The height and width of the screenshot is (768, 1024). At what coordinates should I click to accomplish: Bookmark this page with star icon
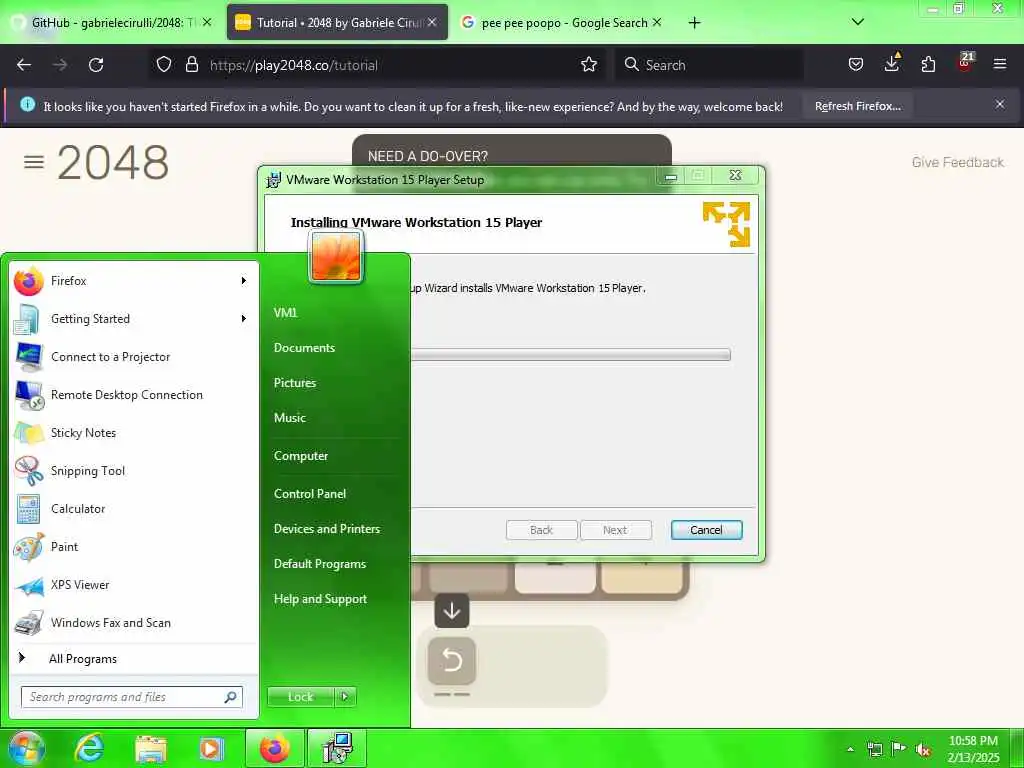(589, 65)
